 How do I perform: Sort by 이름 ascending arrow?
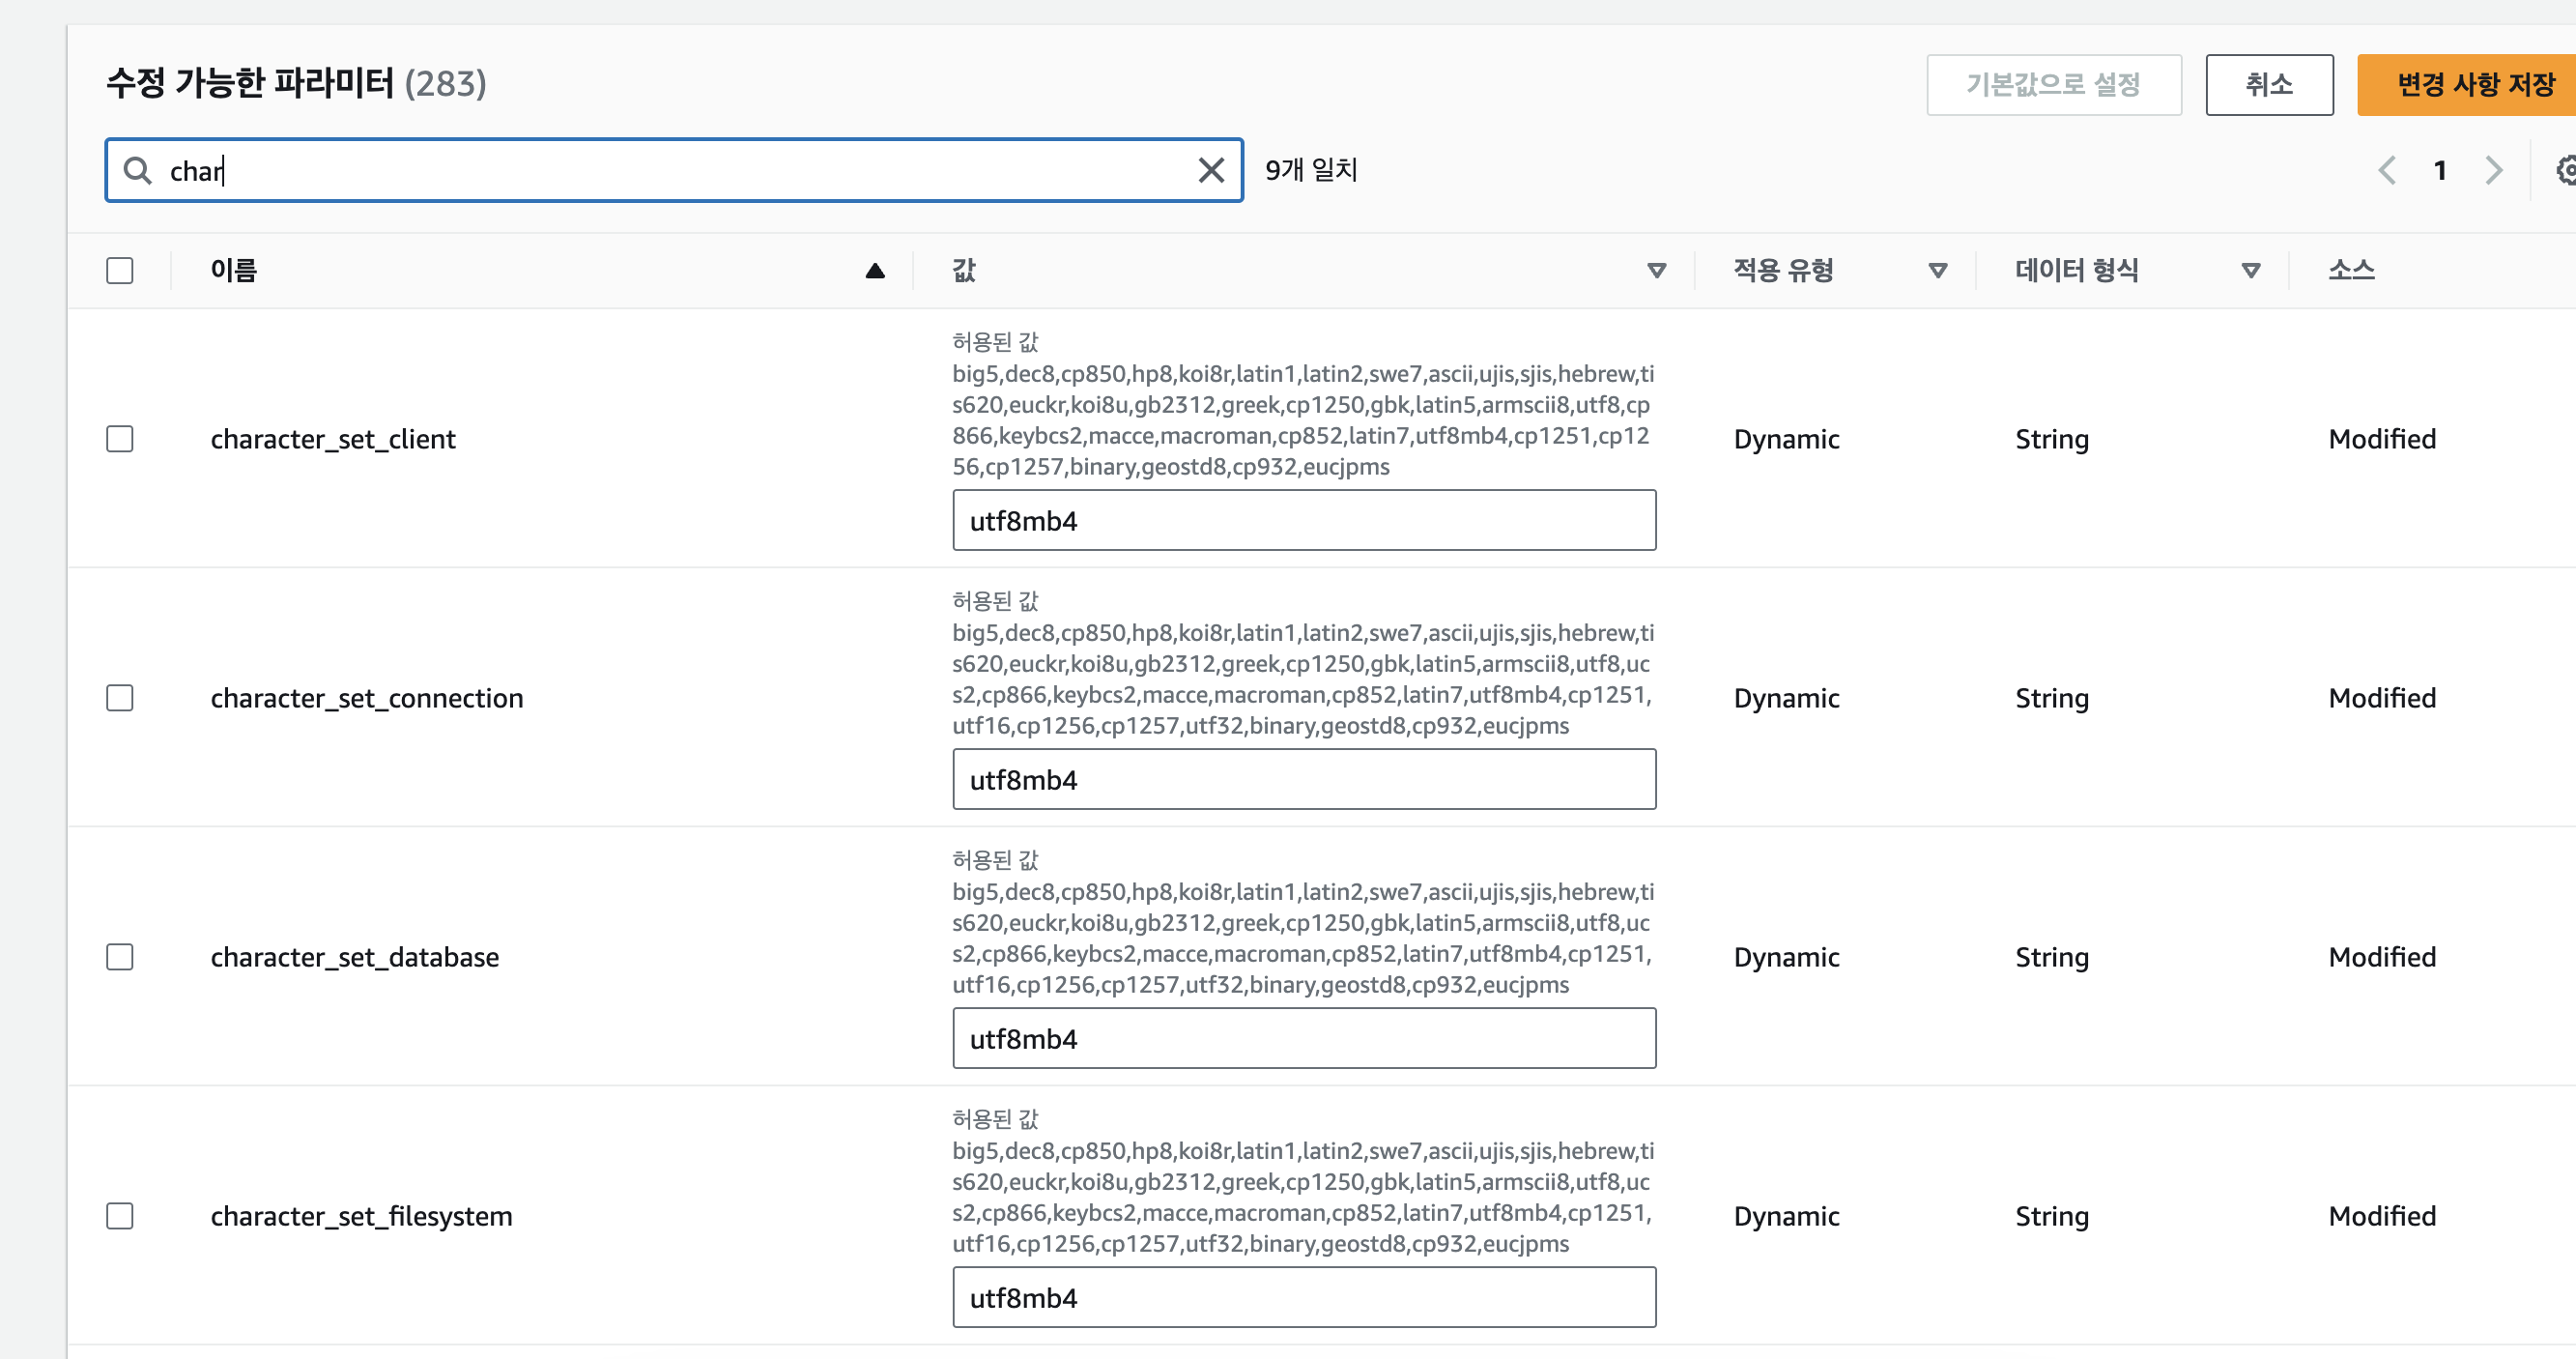coord(875,271)
